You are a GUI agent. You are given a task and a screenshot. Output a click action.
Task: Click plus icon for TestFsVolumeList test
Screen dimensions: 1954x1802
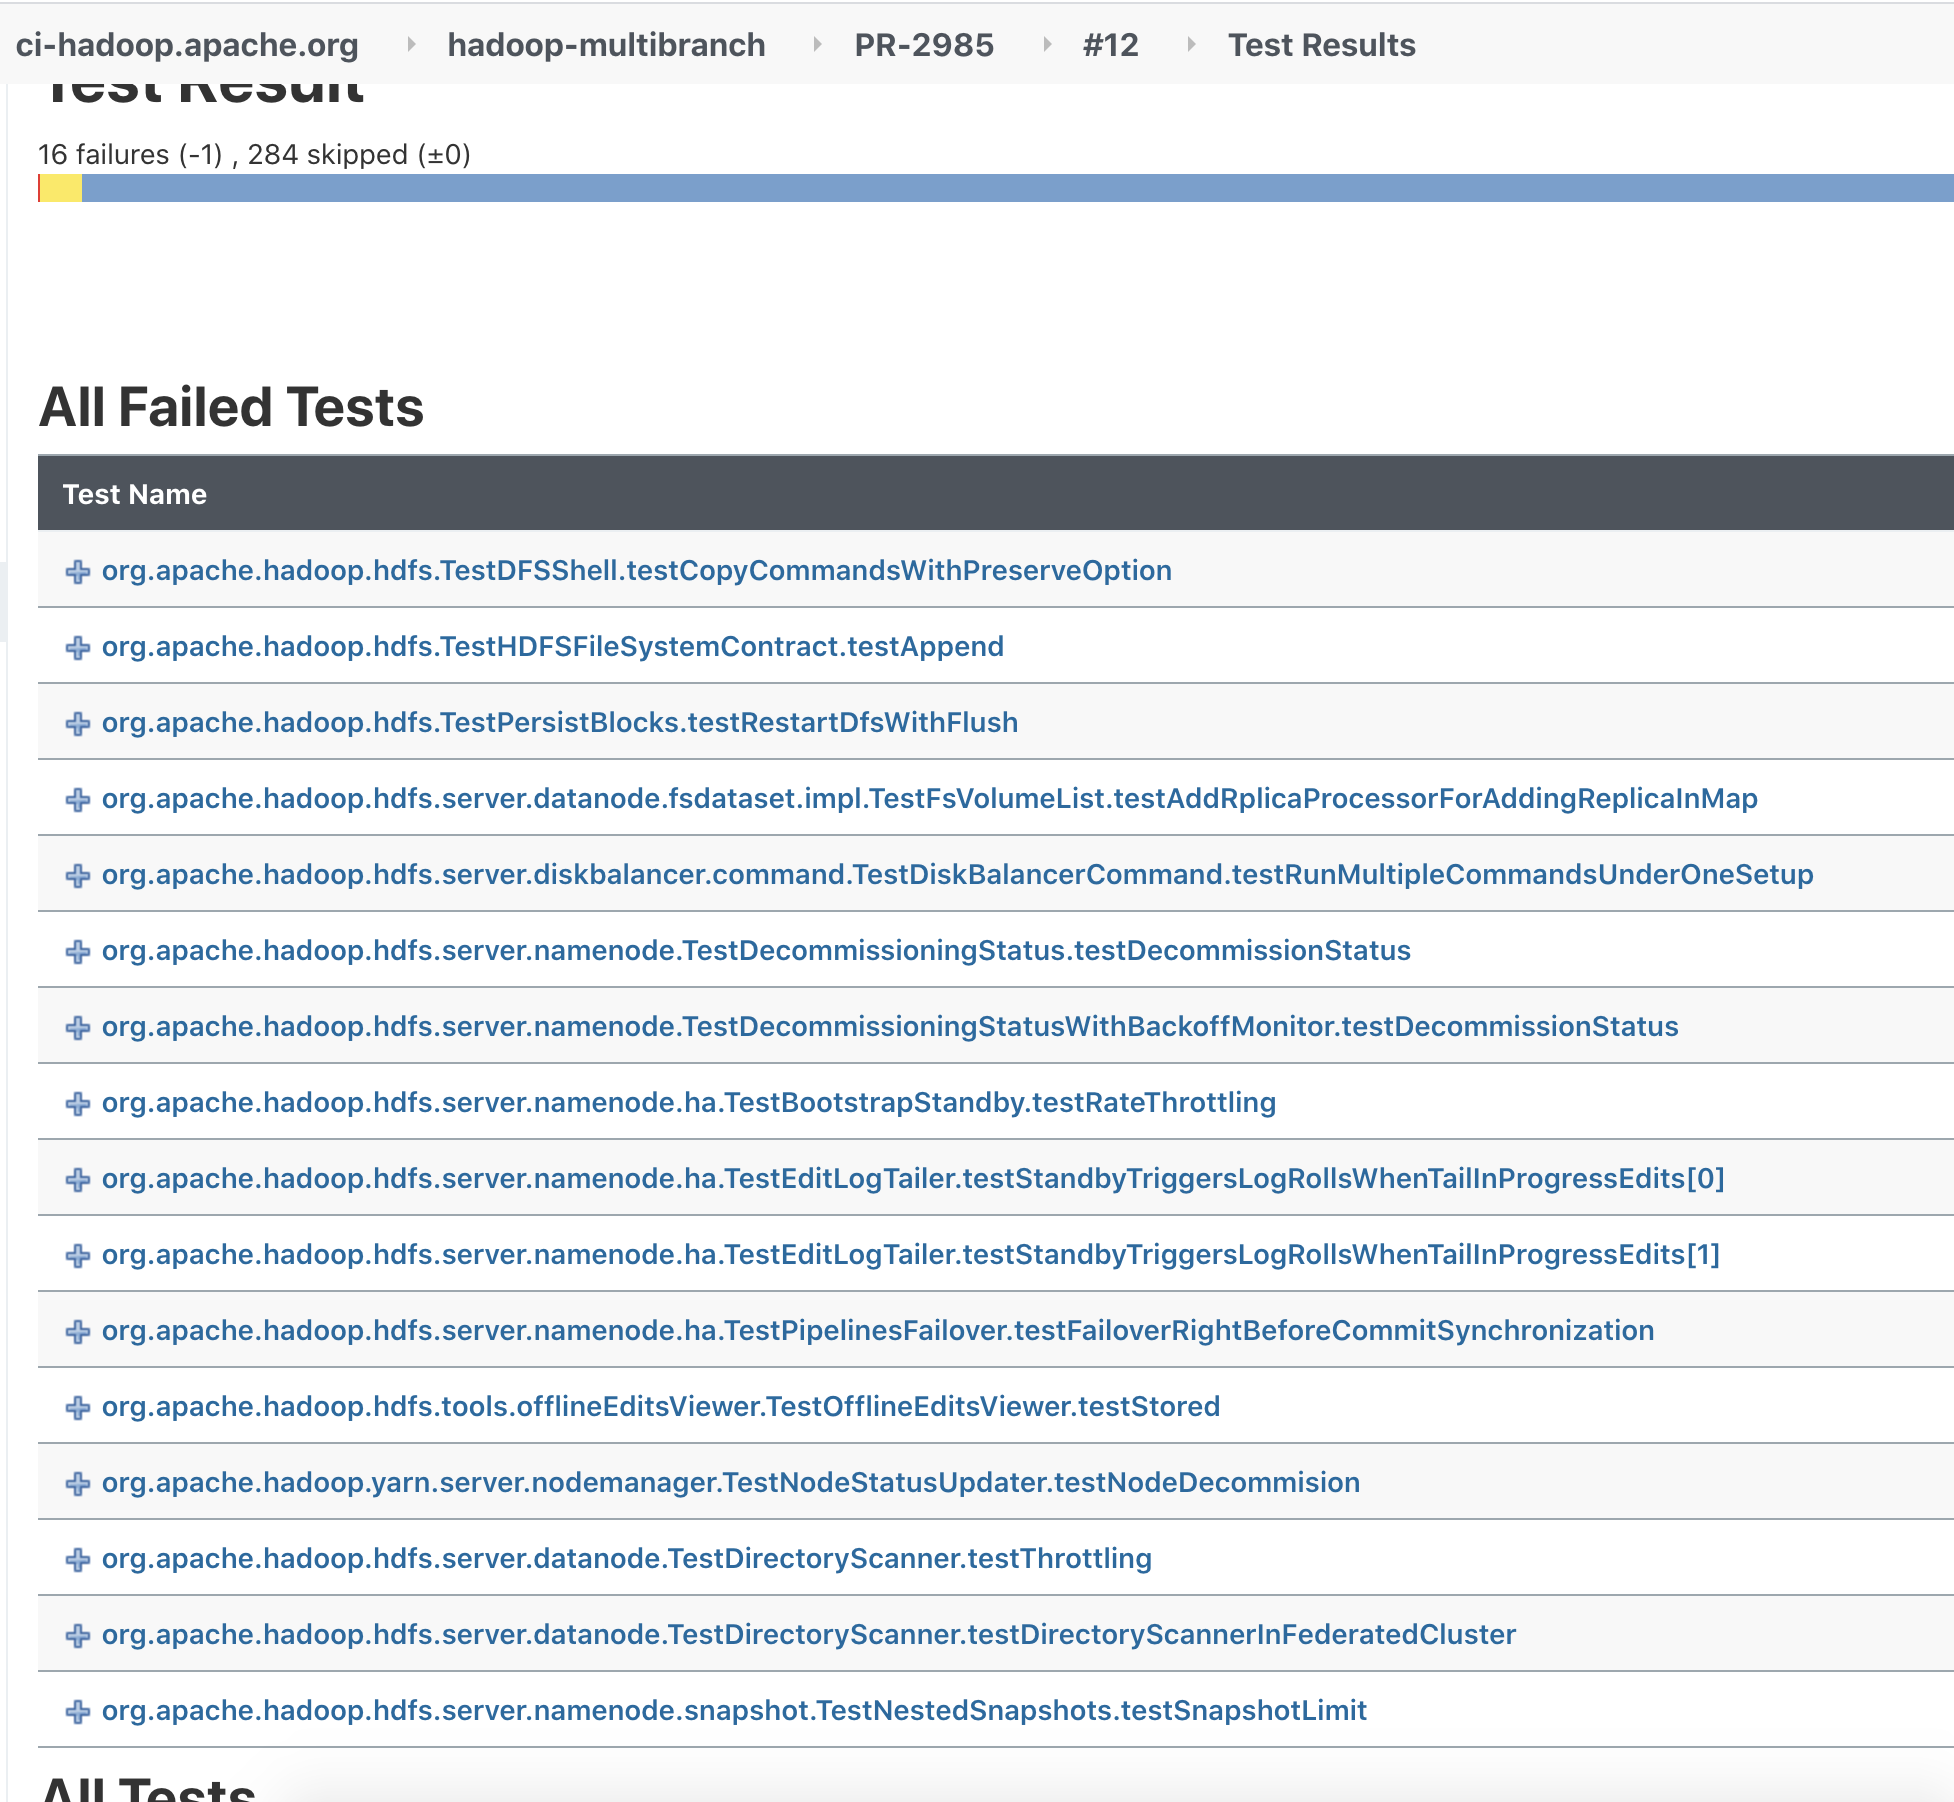coord(78,799)
